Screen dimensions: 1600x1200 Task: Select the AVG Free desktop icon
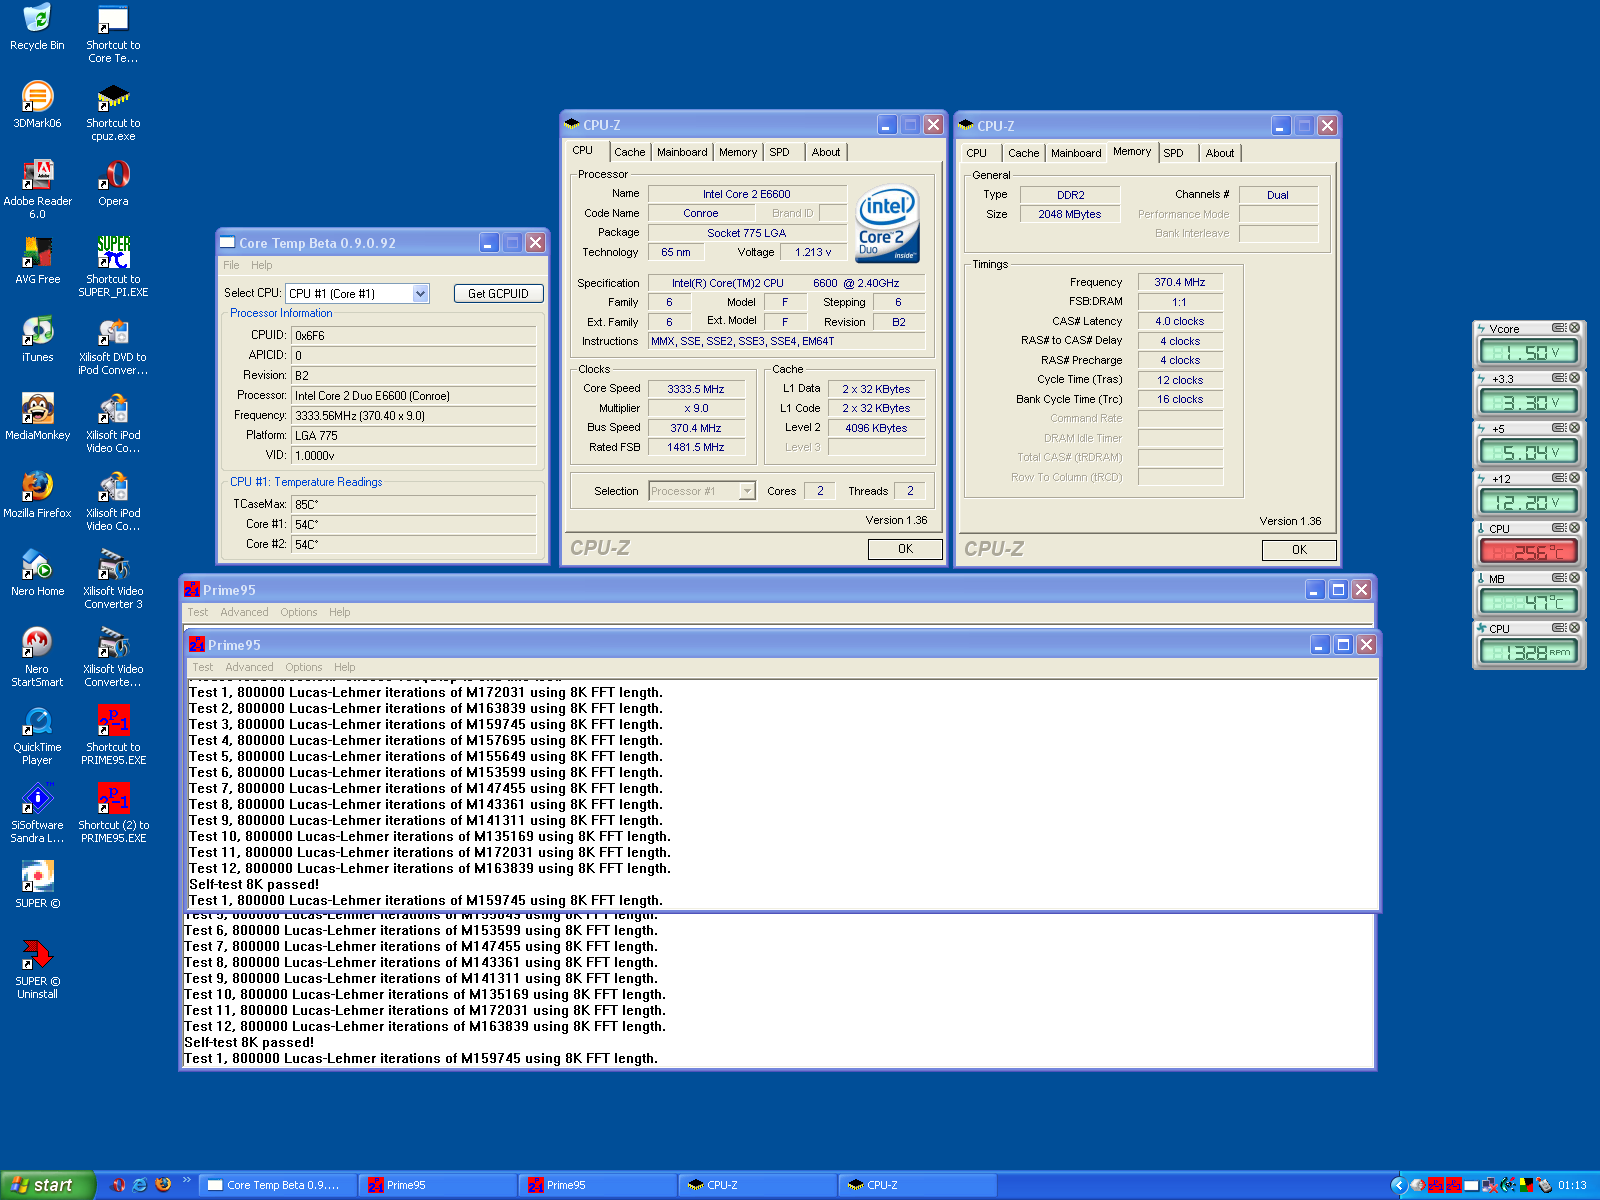pos(37,260)
